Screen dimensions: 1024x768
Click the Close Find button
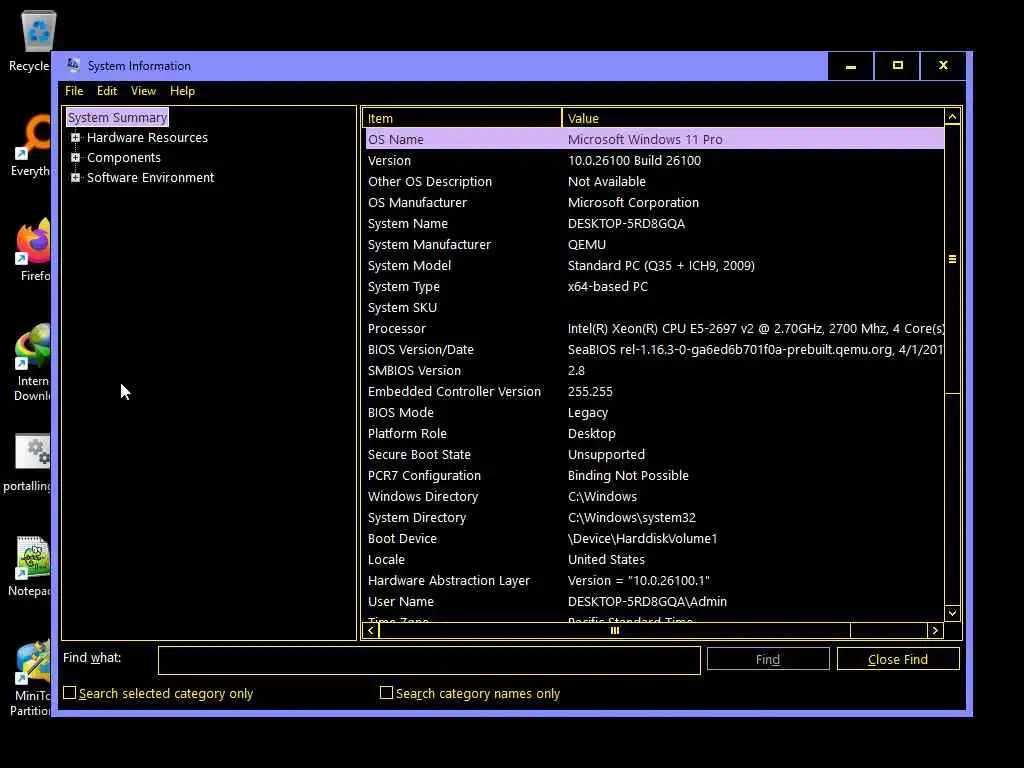tap(898, 659)
